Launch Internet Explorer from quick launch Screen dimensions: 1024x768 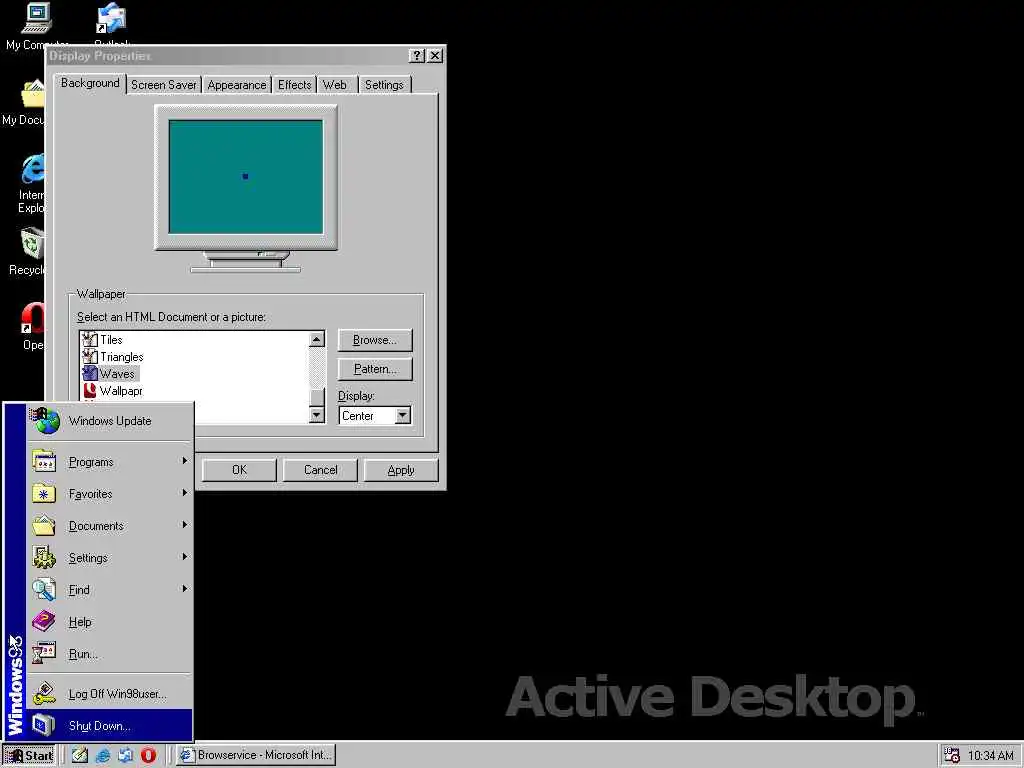coord(103,755)
